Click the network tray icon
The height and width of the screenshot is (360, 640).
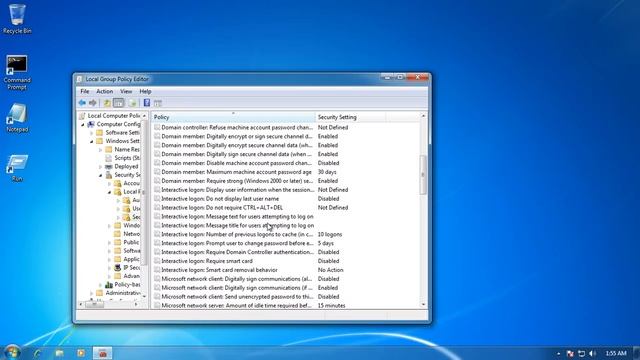(x=581, y=353)
